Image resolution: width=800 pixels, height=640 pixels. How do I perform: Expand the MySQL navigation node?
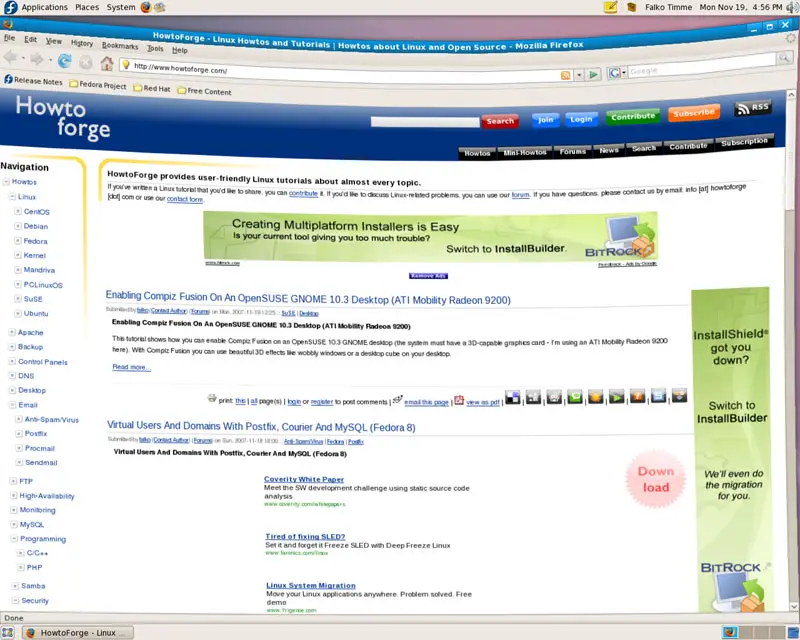click(x=14, y=524)
